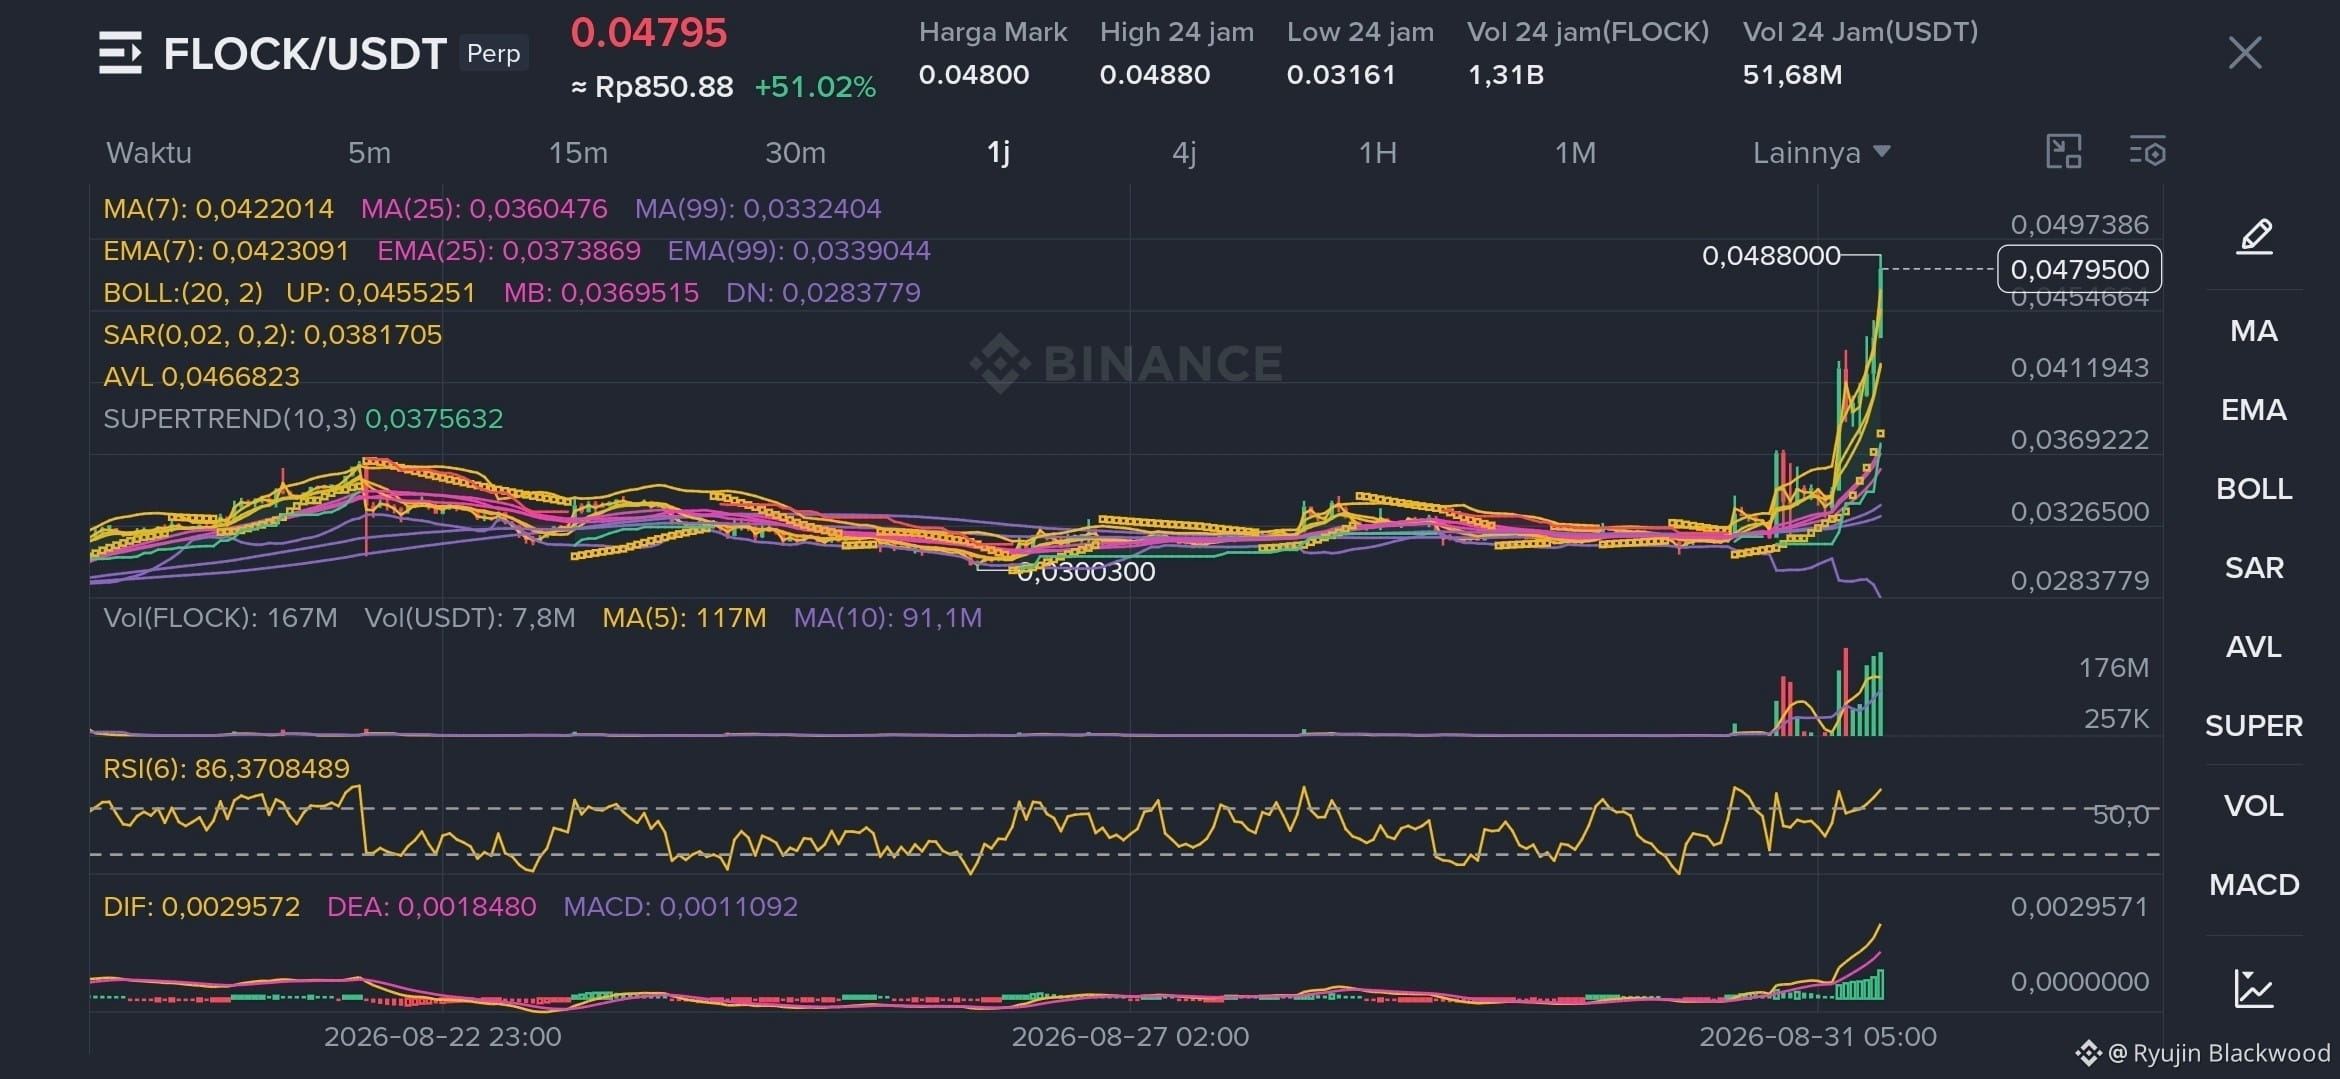Screen dimensions: 2340x1079
Task: Open chart settings icon beside layout
Action: click(x=2147, y=152)
